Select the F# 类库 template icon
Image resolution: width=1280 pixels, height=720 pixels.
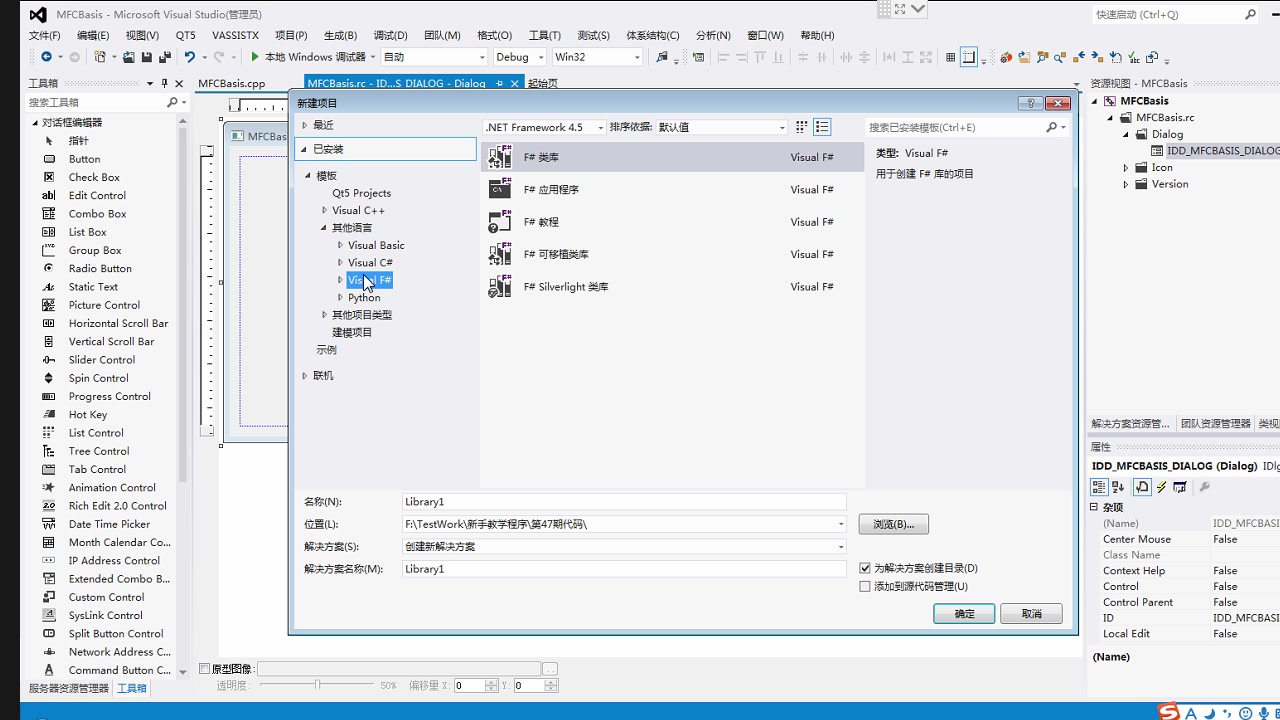(x=500, y=157)
